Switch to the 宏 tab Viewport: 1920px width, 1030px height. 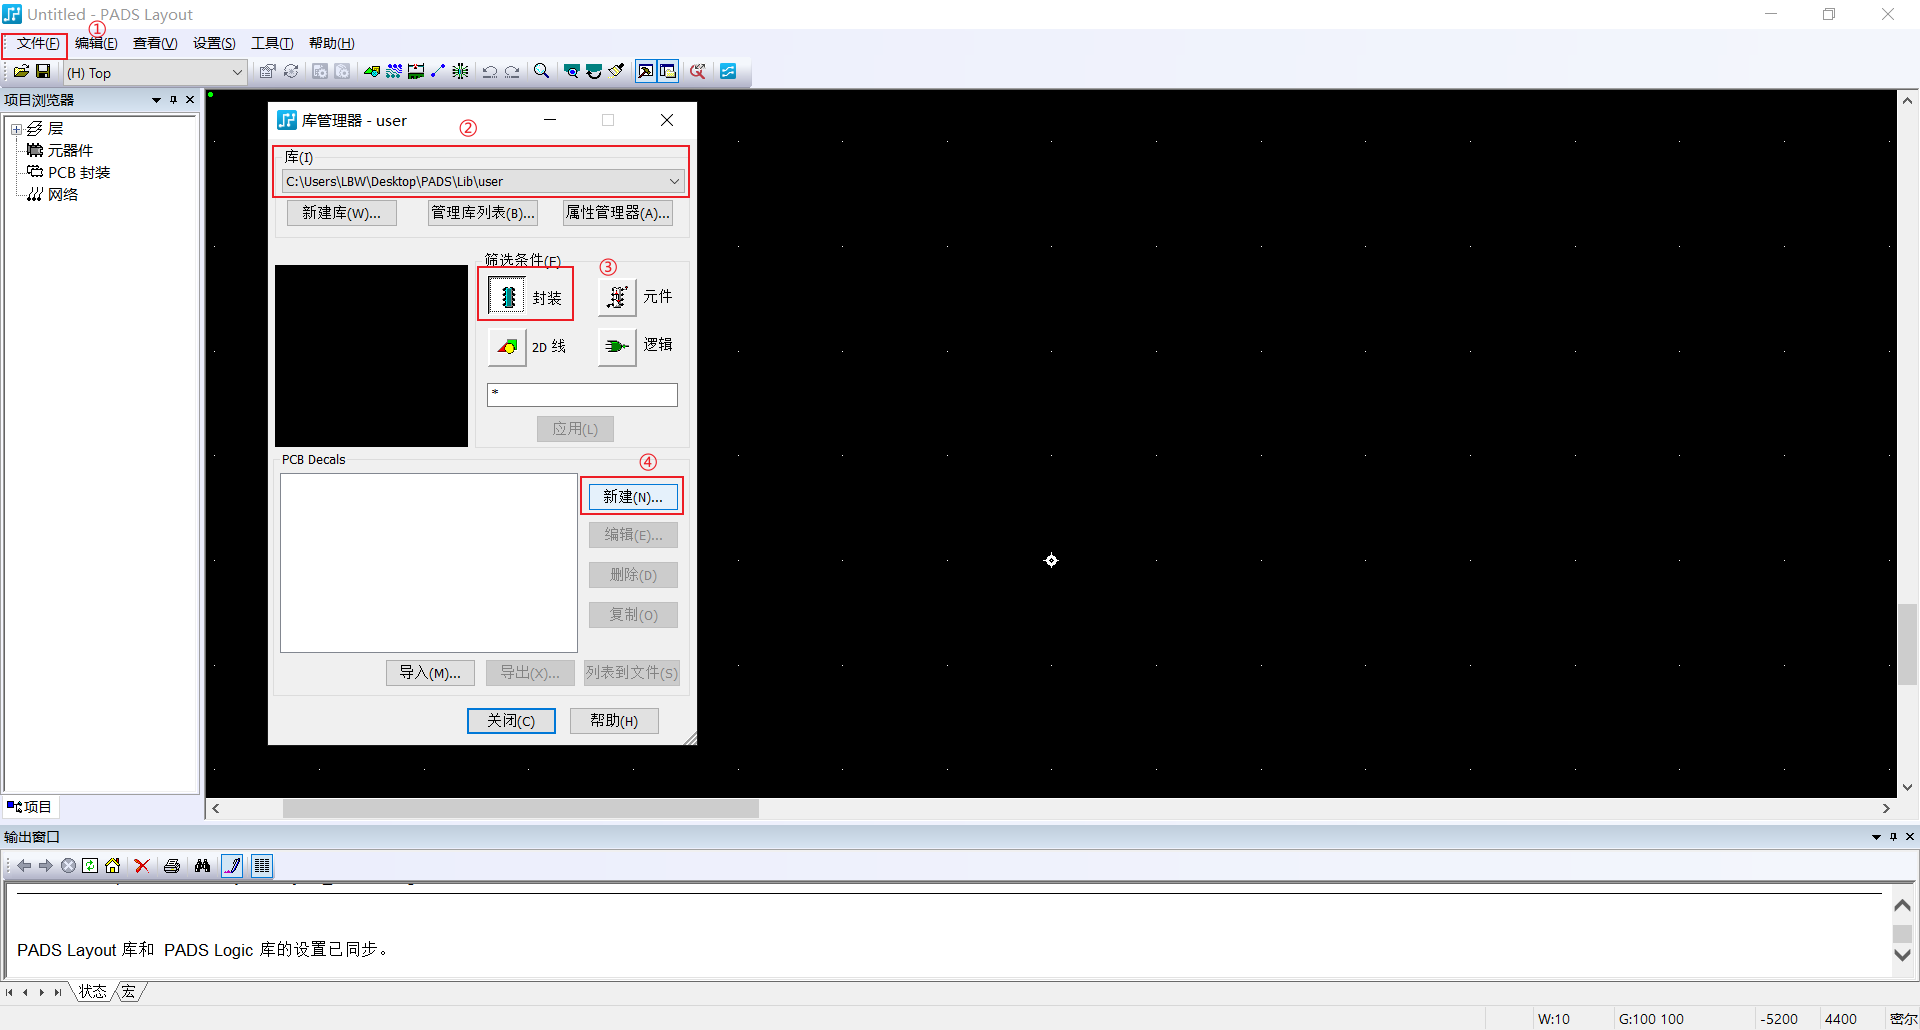129,992
